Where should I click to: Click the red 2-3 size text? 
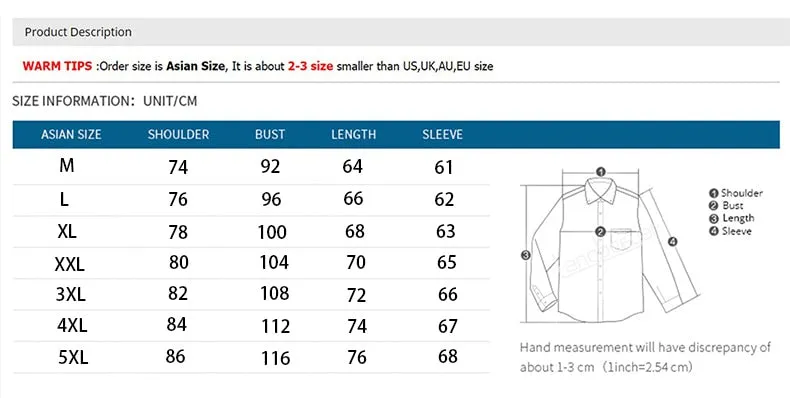(x=310, y=66)
